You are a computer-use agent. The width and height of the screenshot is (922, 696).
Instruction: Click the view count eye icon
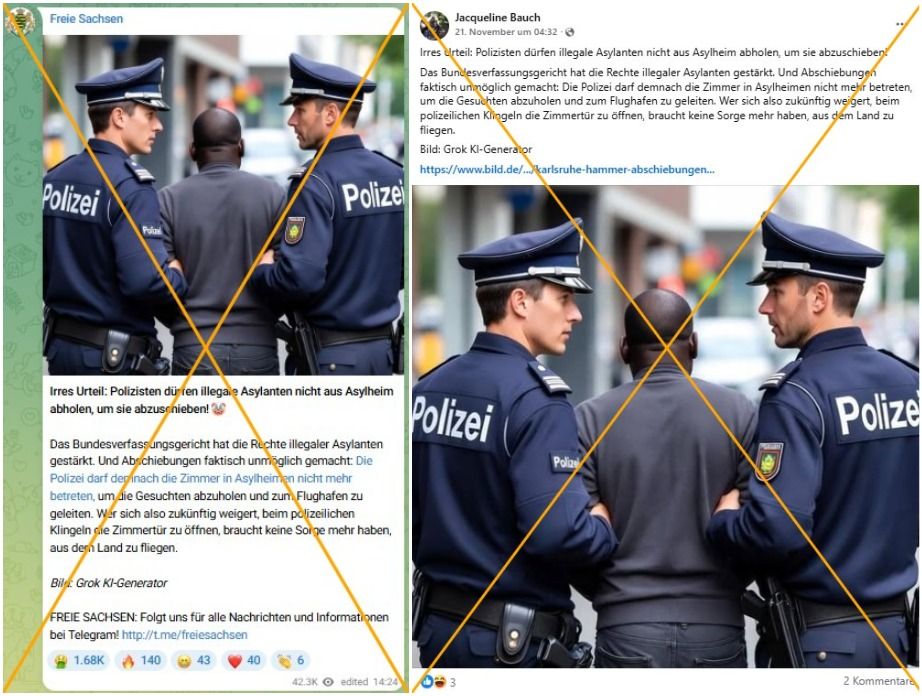coord(328,682)
